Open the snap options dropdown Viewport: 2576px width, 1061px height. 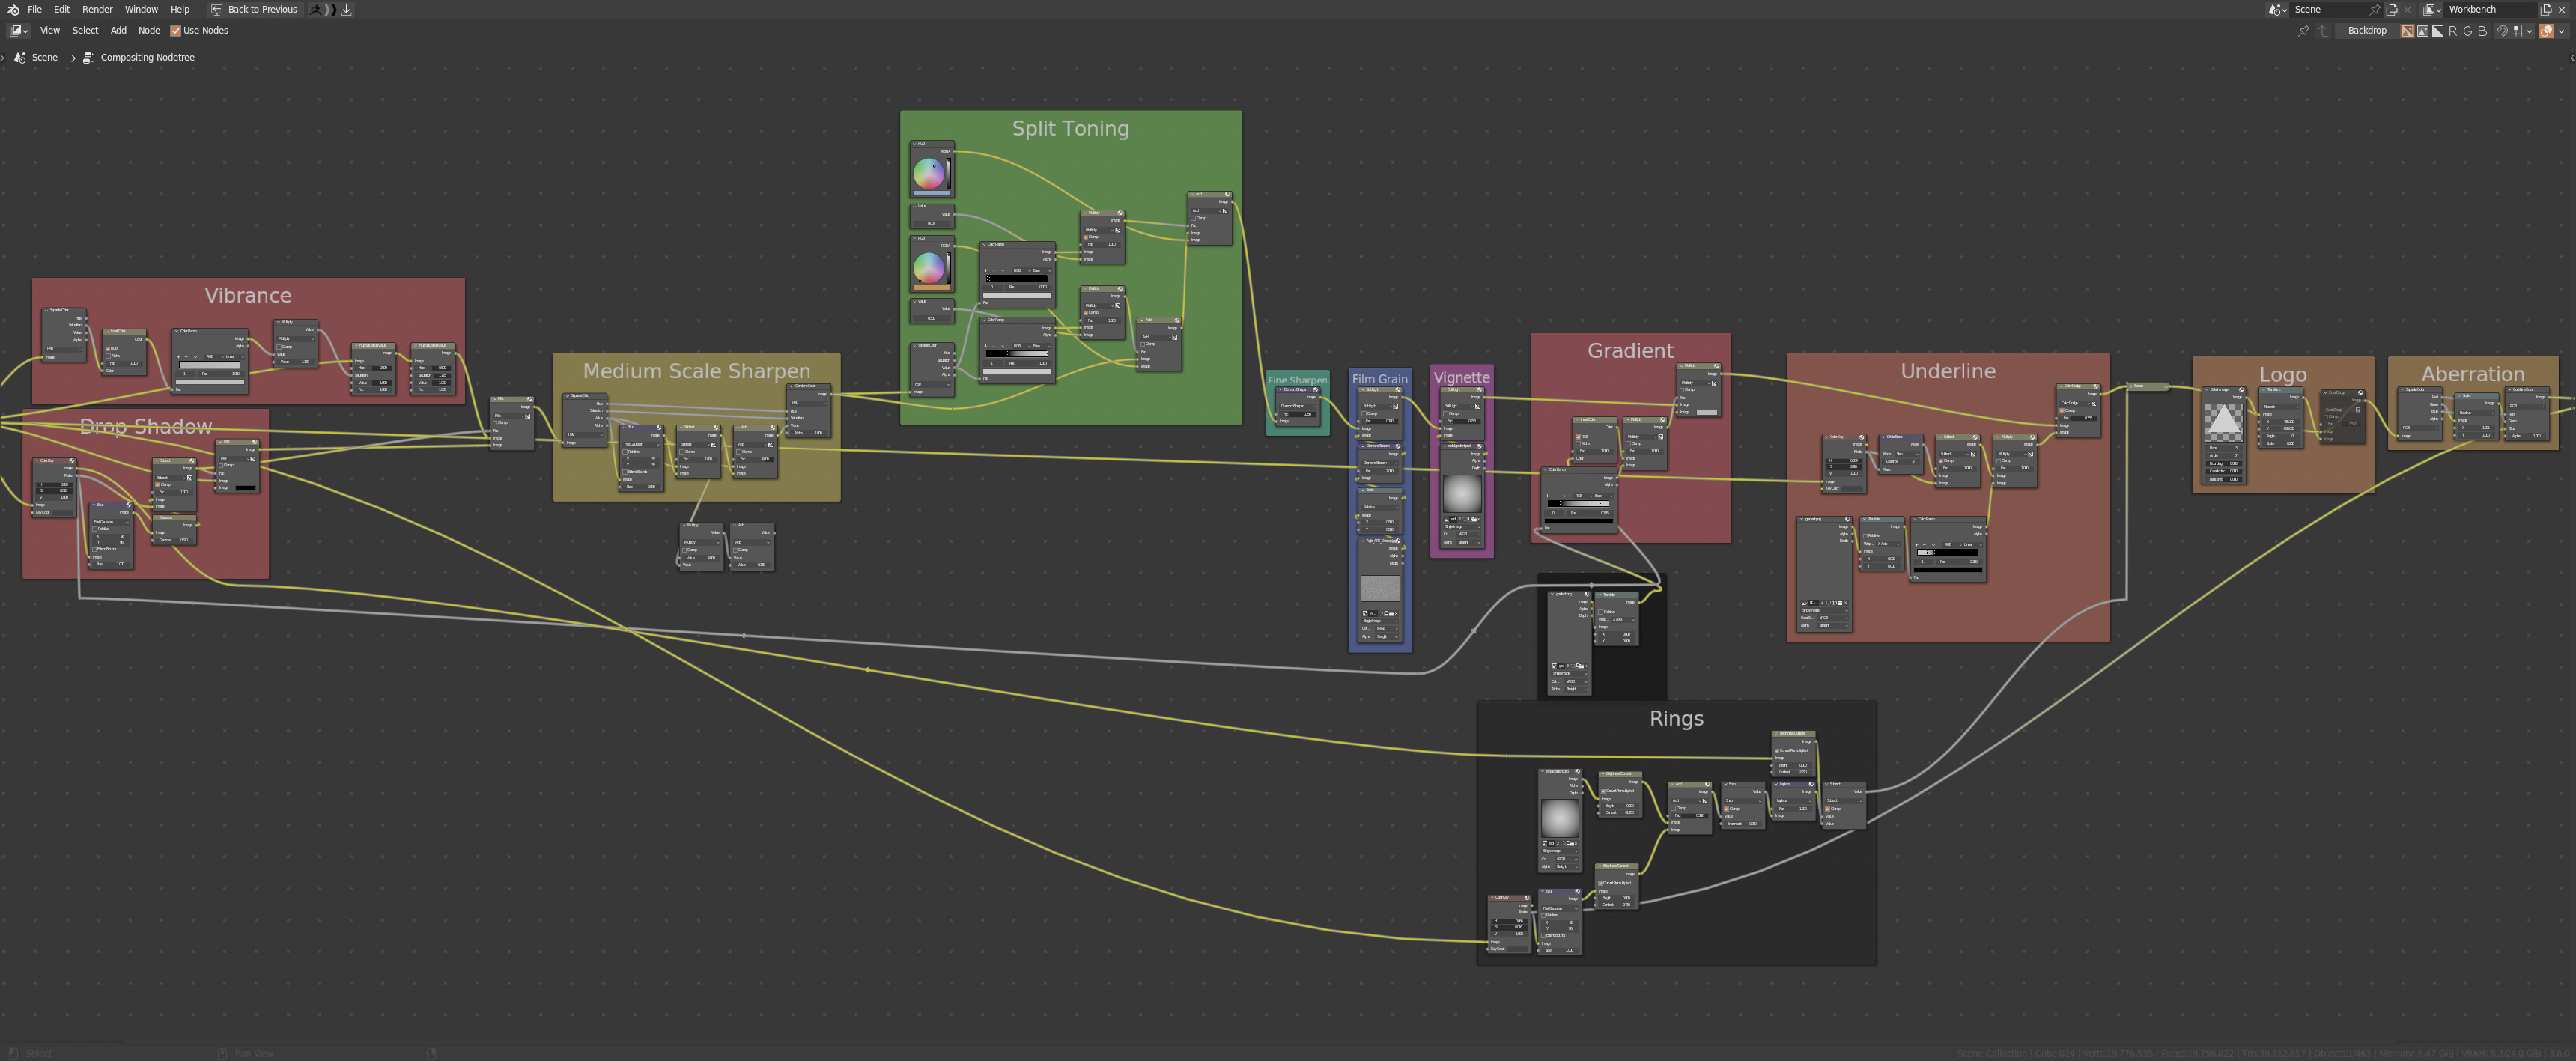click(2522, 31)
